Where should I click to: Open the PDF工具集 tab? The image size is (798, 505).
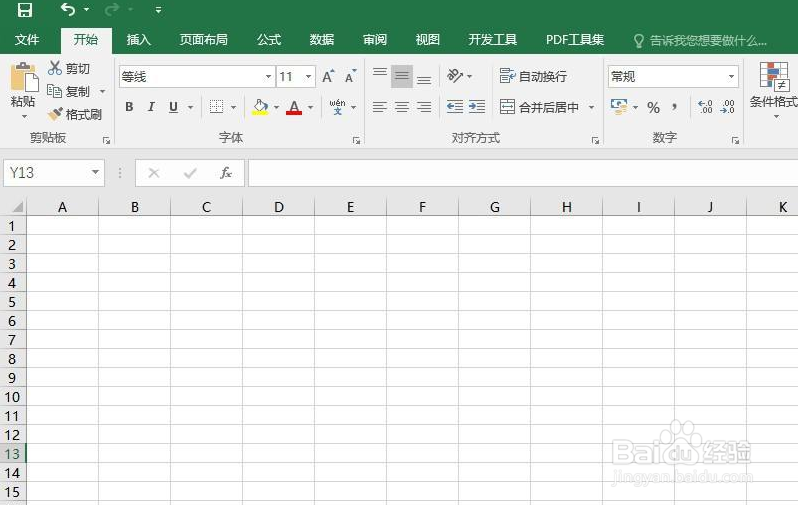click(575, 40)
